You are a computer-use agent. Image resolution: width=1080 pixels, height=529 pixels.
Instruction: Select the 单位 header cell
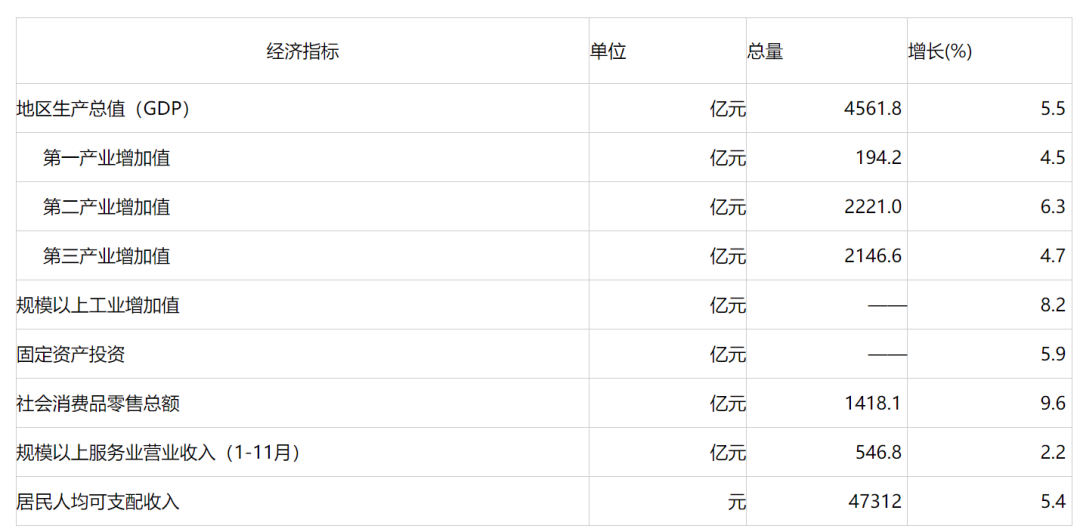[667, 51]
